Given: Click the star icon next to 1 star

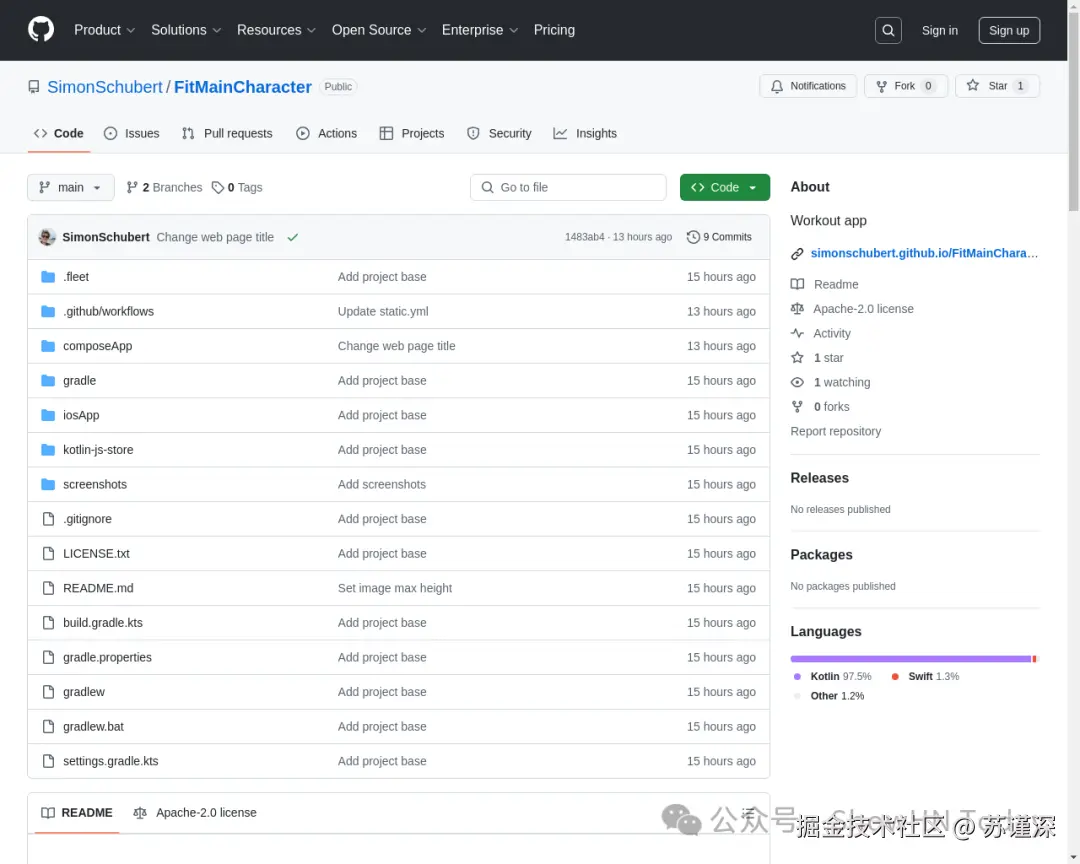Looking at the screenshot, I should (x=797, y=358).
